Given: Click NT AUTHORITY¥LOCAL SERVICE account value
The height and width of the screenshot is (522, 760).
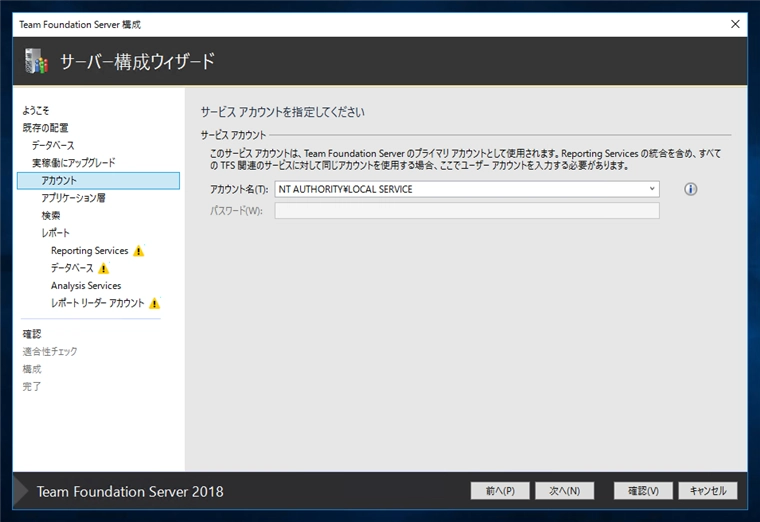Looking at the screenshot, I should (x=345, y=190).
